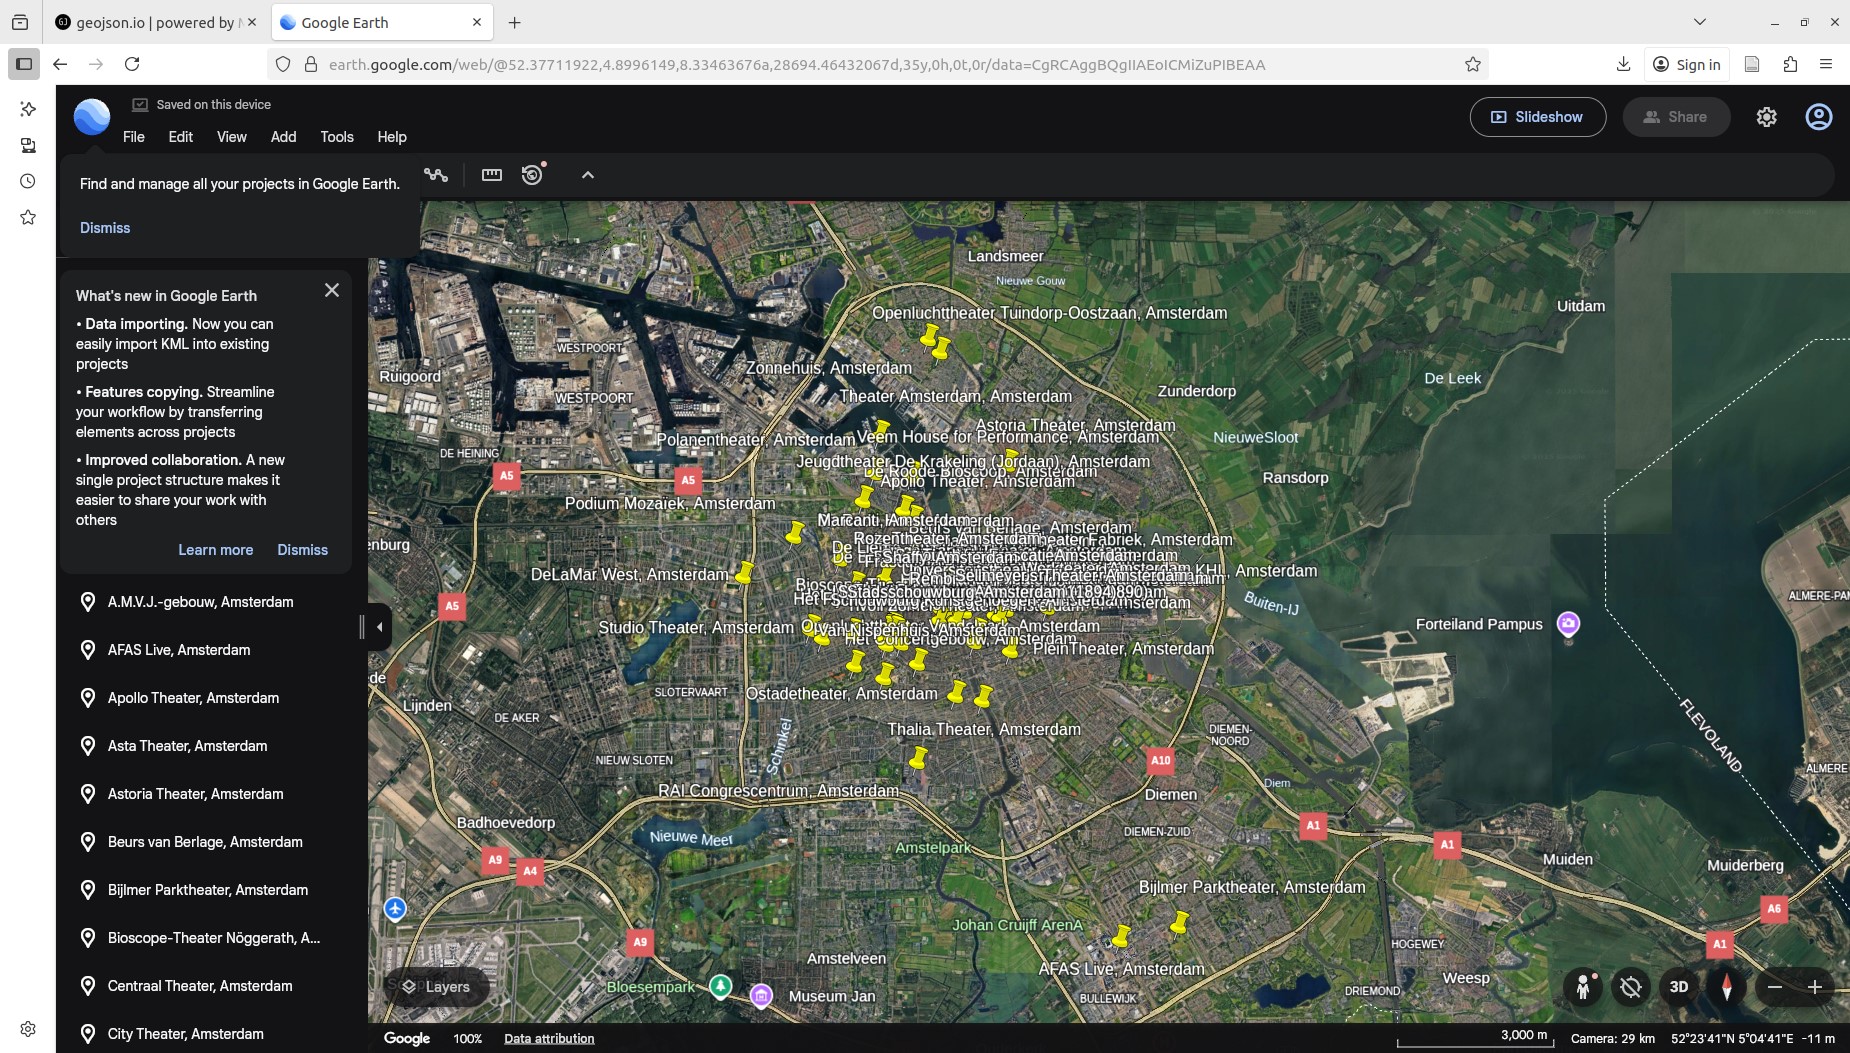The height and width of the screenshot is (1053, 1850).
Task: Open the Edit menu
Action: coord(181,137)
